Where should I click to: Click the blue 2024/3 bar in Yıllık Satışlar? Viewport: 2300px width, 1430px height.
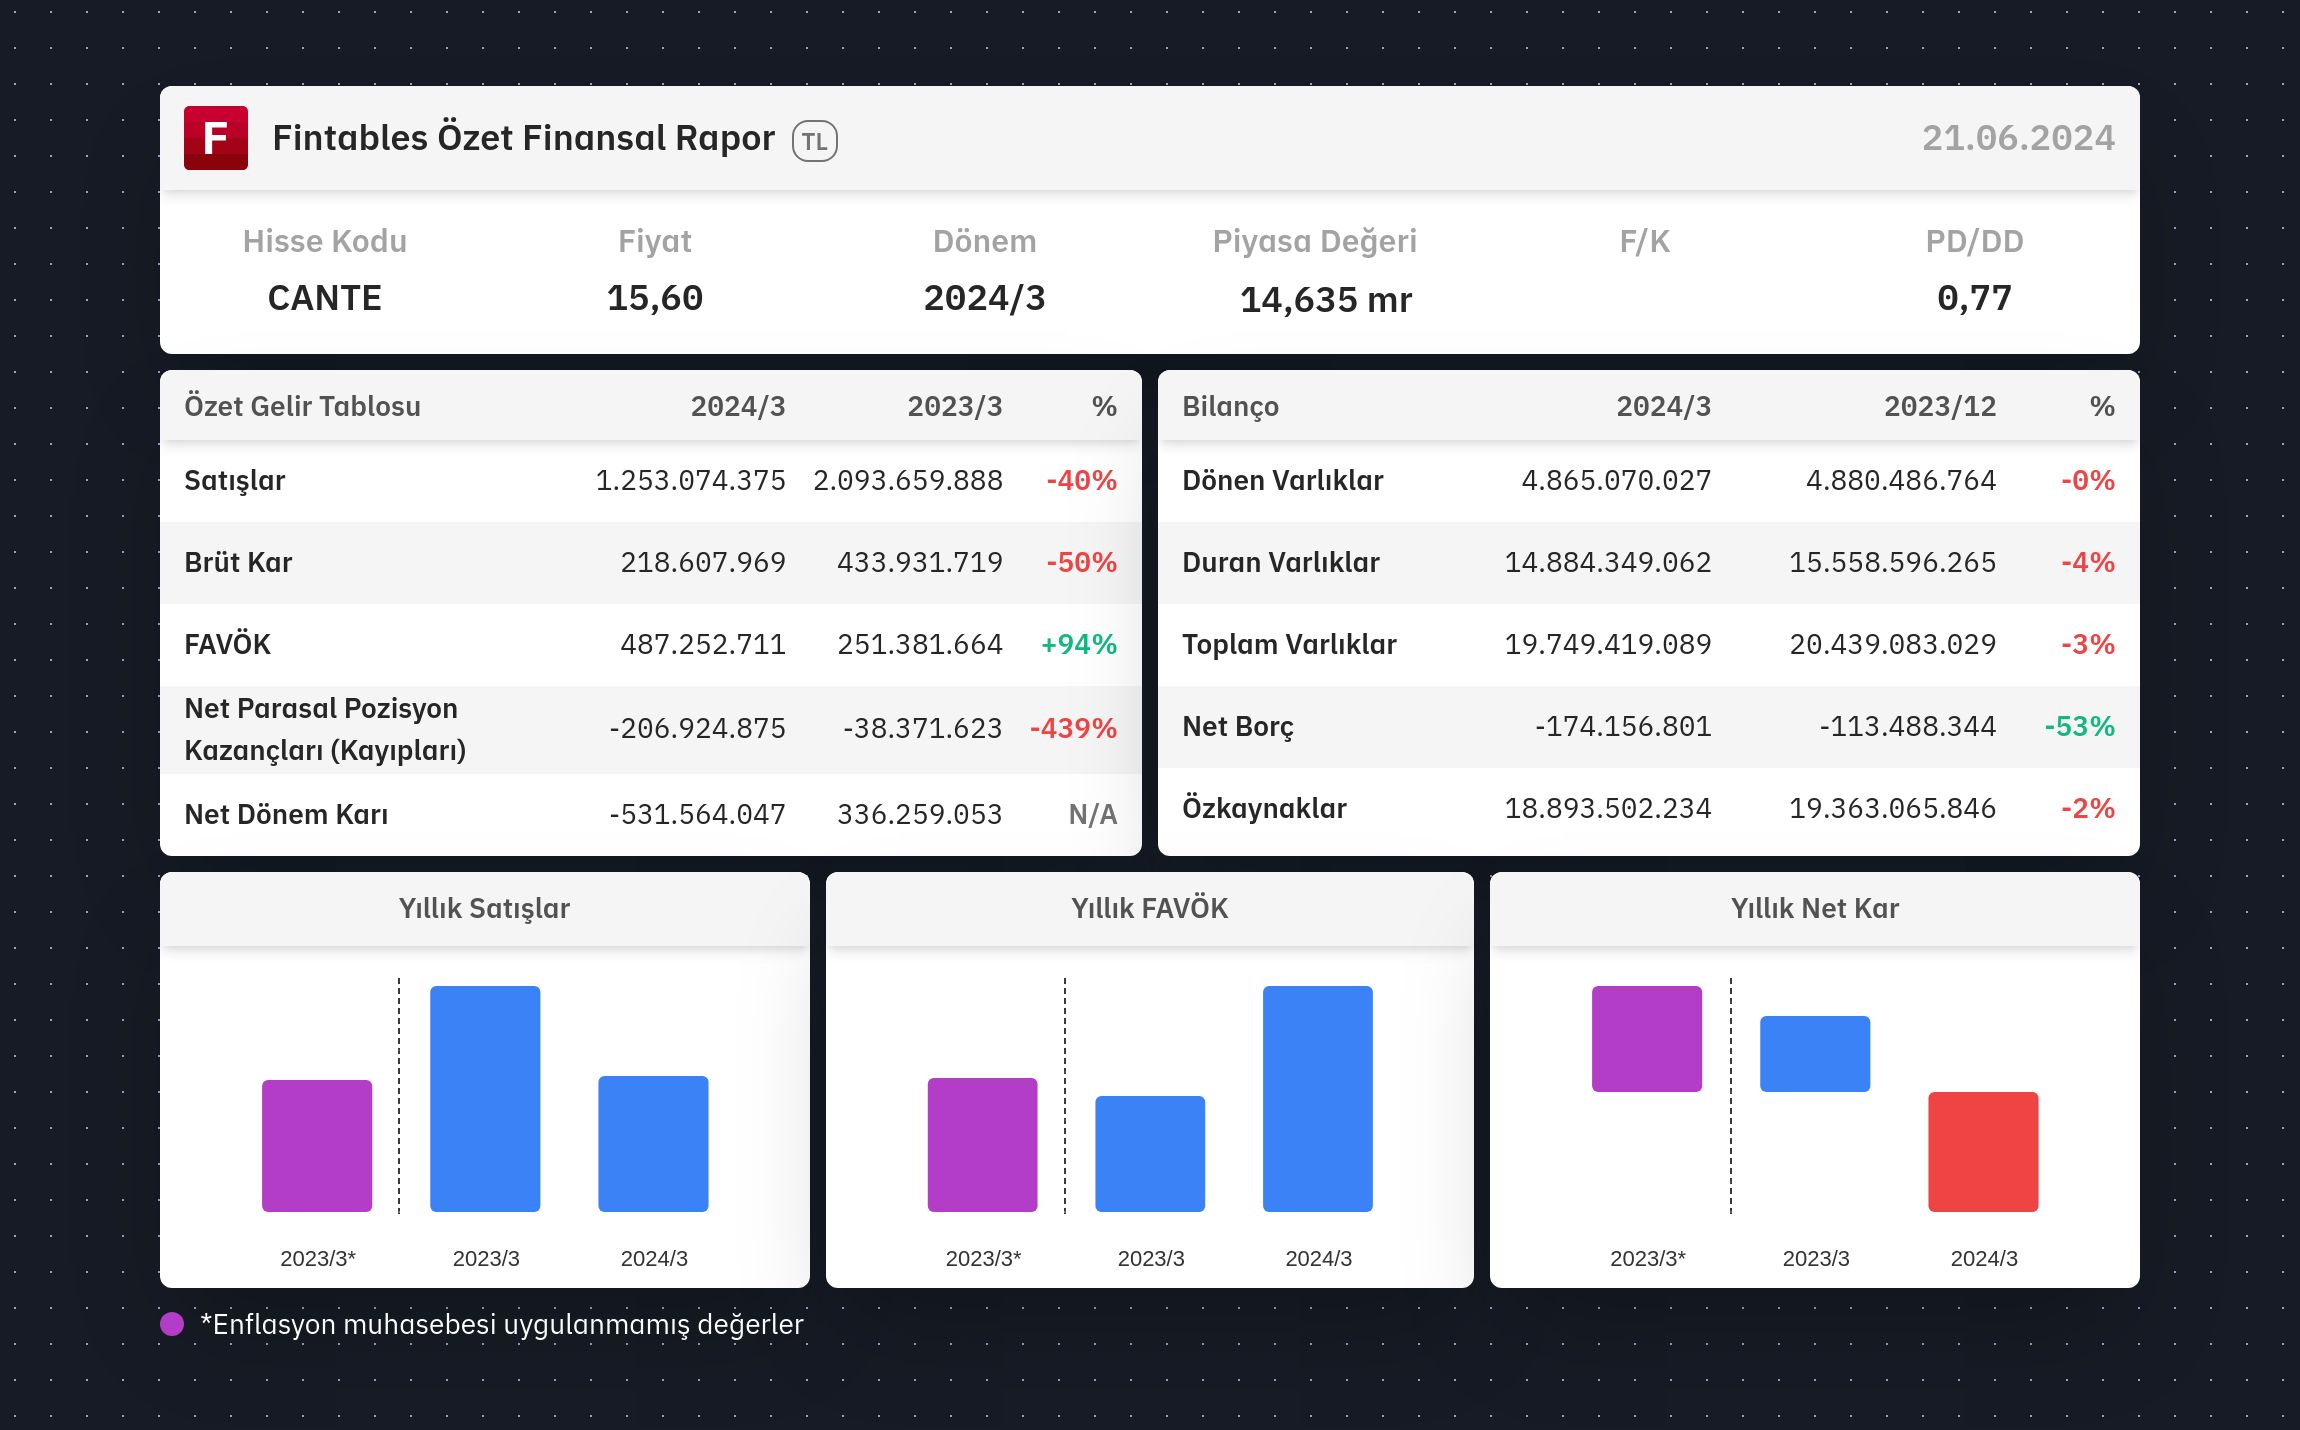pyautogui.click(x=653, y=1144)
